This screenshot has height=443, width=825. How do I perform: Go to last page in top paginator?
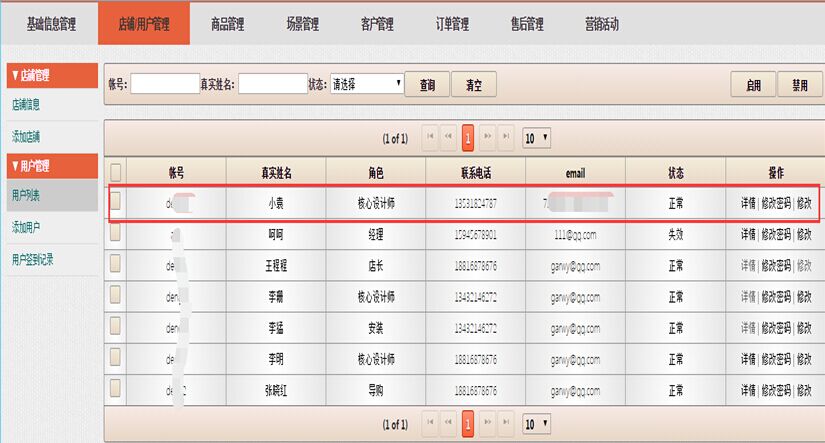506,137
